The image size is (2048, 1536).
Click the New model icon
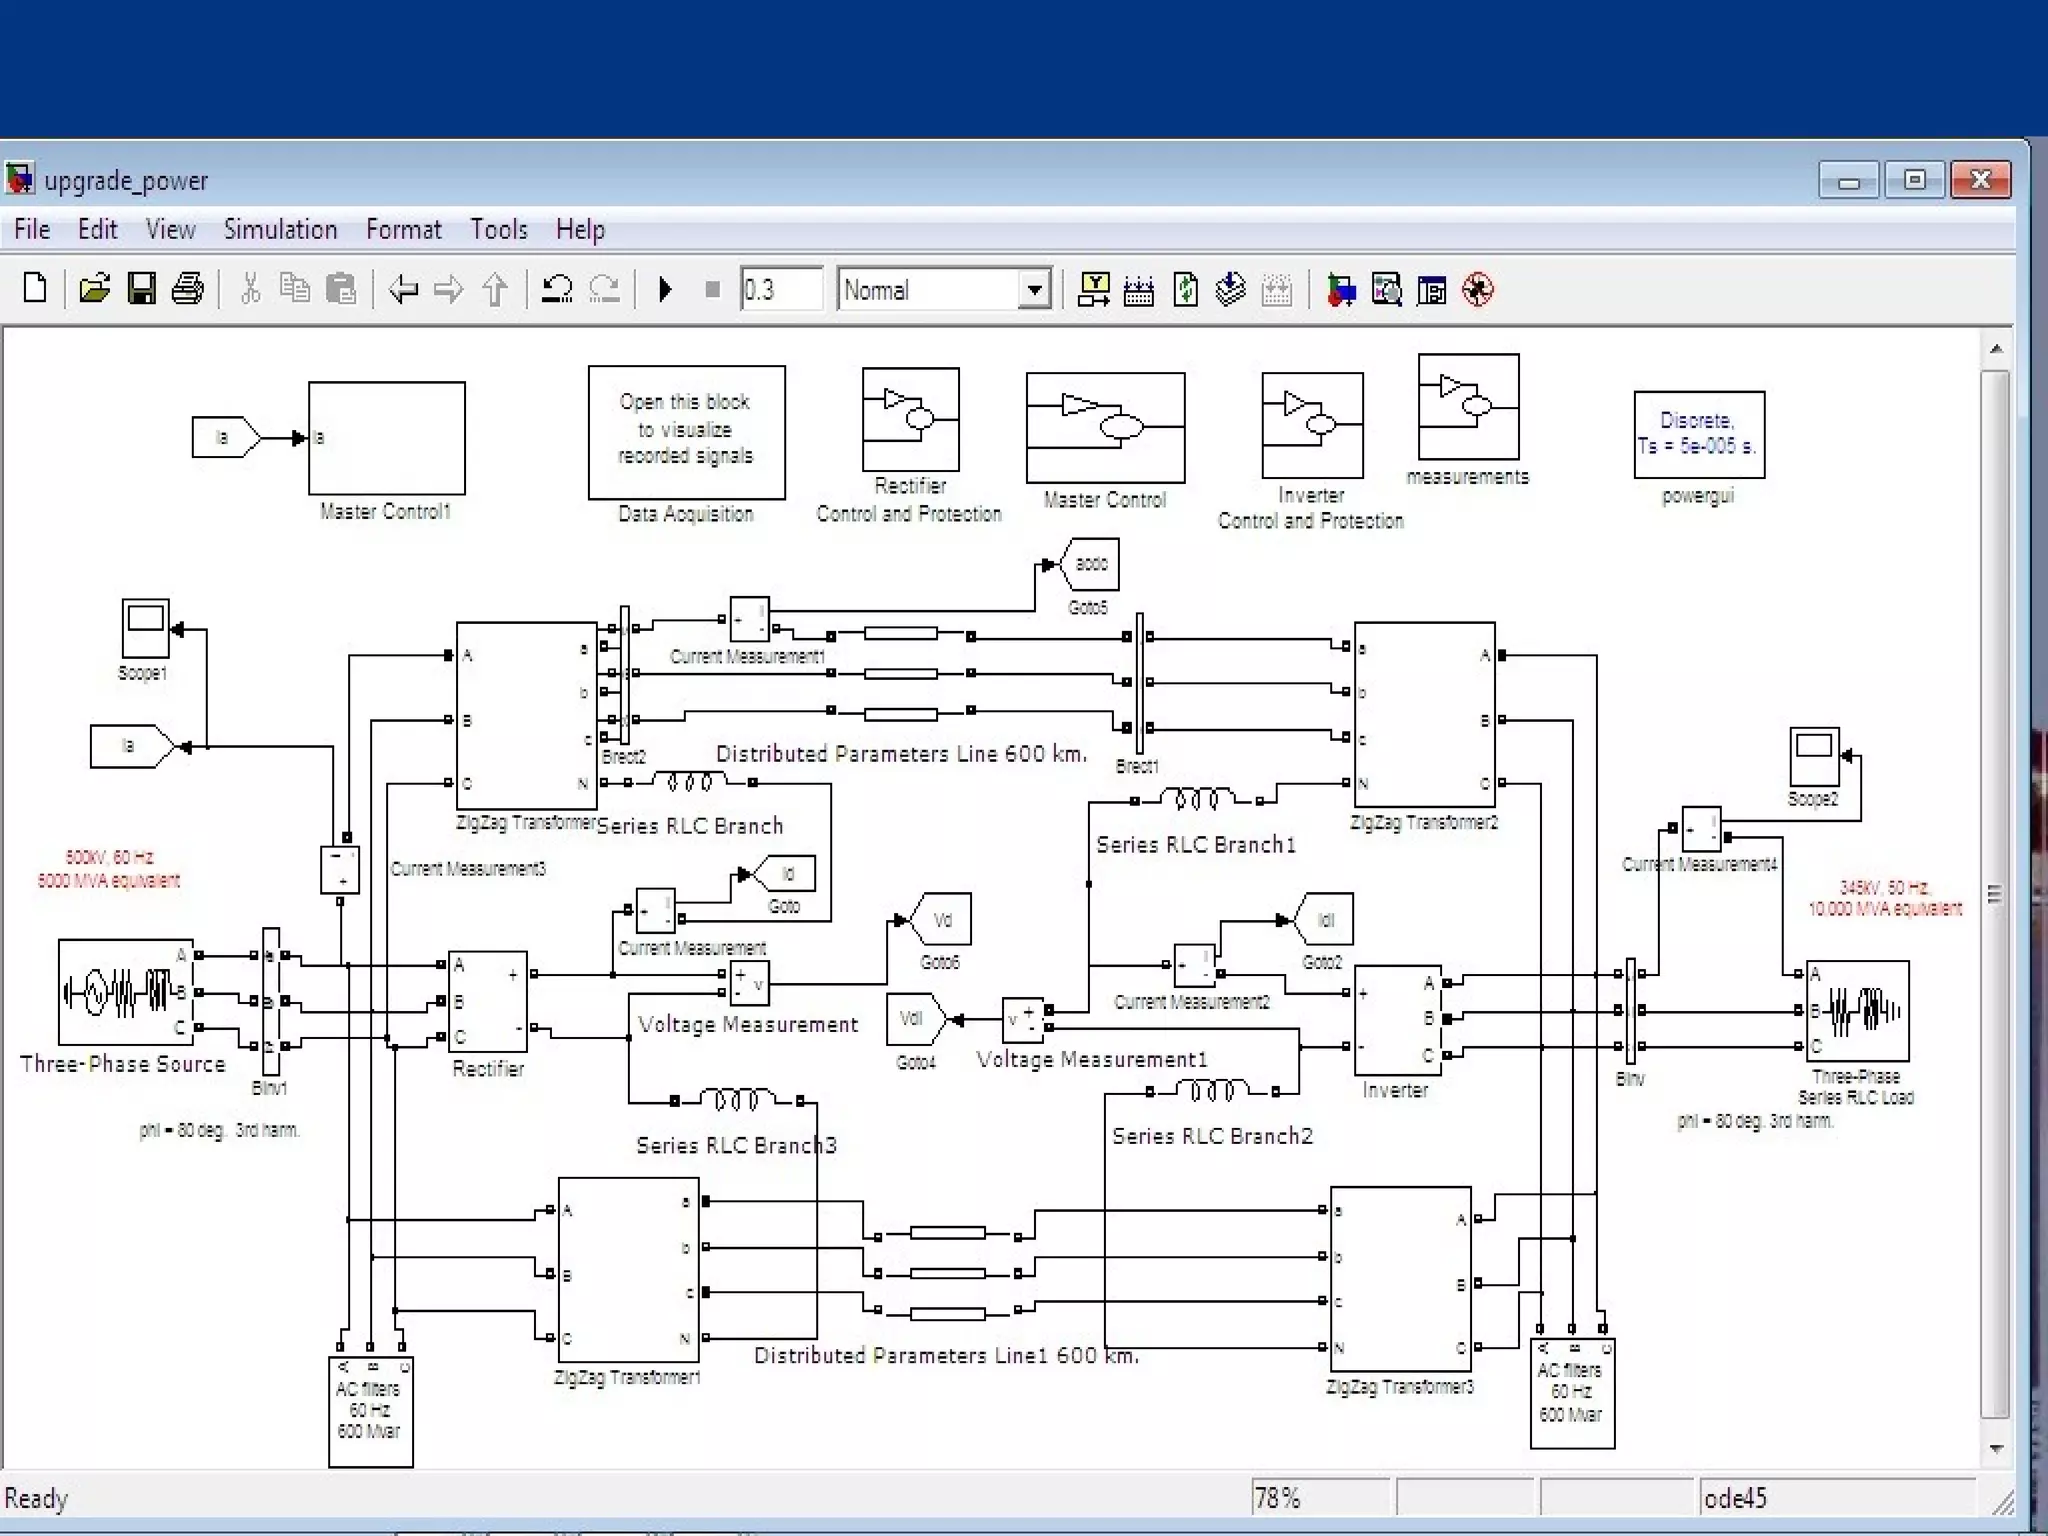point(35,290)
